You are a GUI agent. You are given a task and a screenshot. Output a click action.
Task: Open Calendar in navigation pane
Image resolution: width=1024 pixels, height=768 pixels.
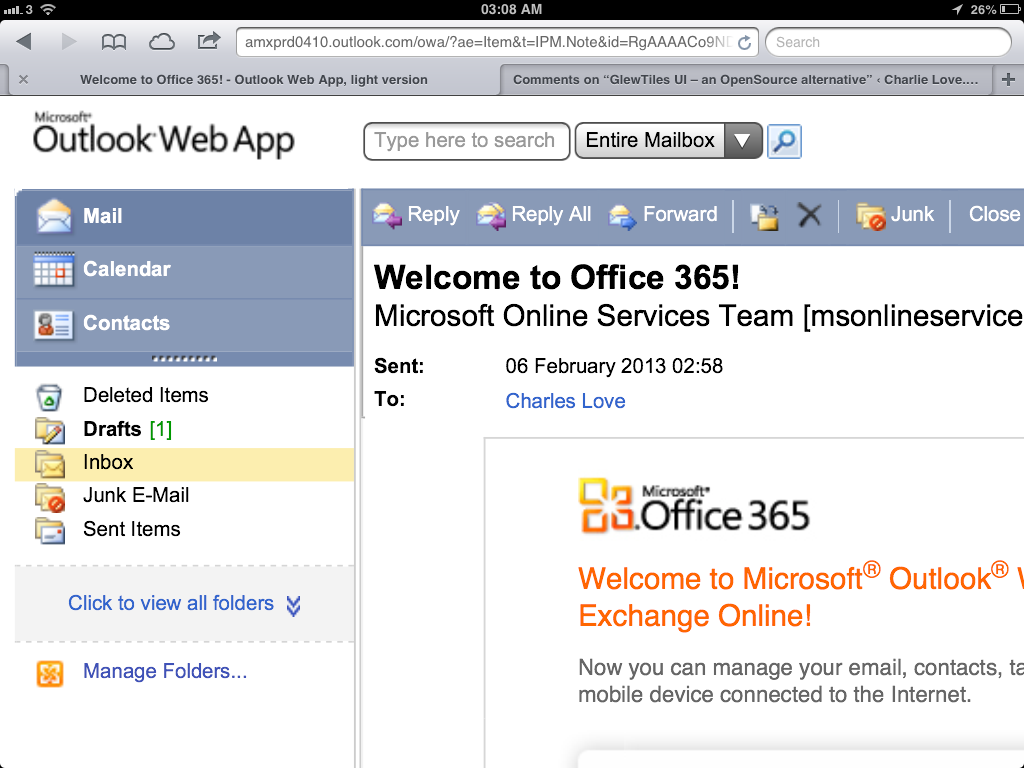tap(185, 270)
